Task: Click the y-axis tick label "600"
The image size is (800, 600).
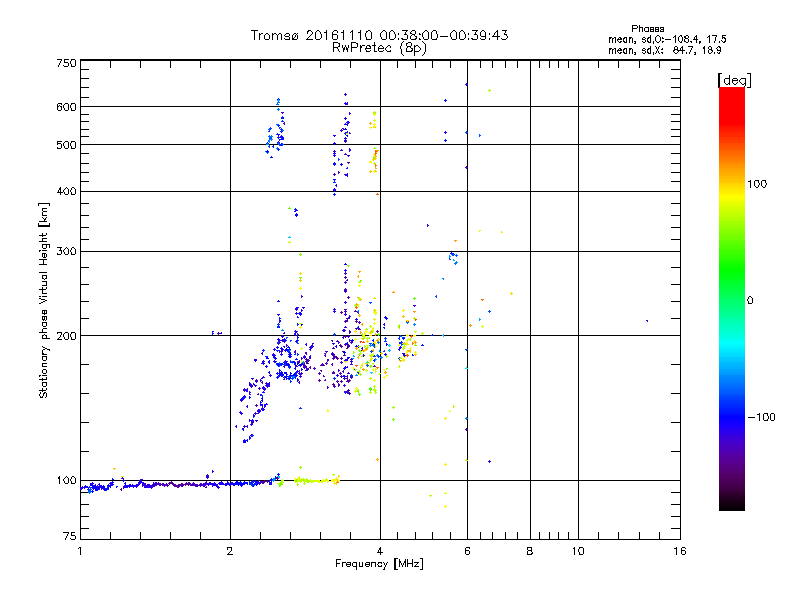Action: coord(66,107)
